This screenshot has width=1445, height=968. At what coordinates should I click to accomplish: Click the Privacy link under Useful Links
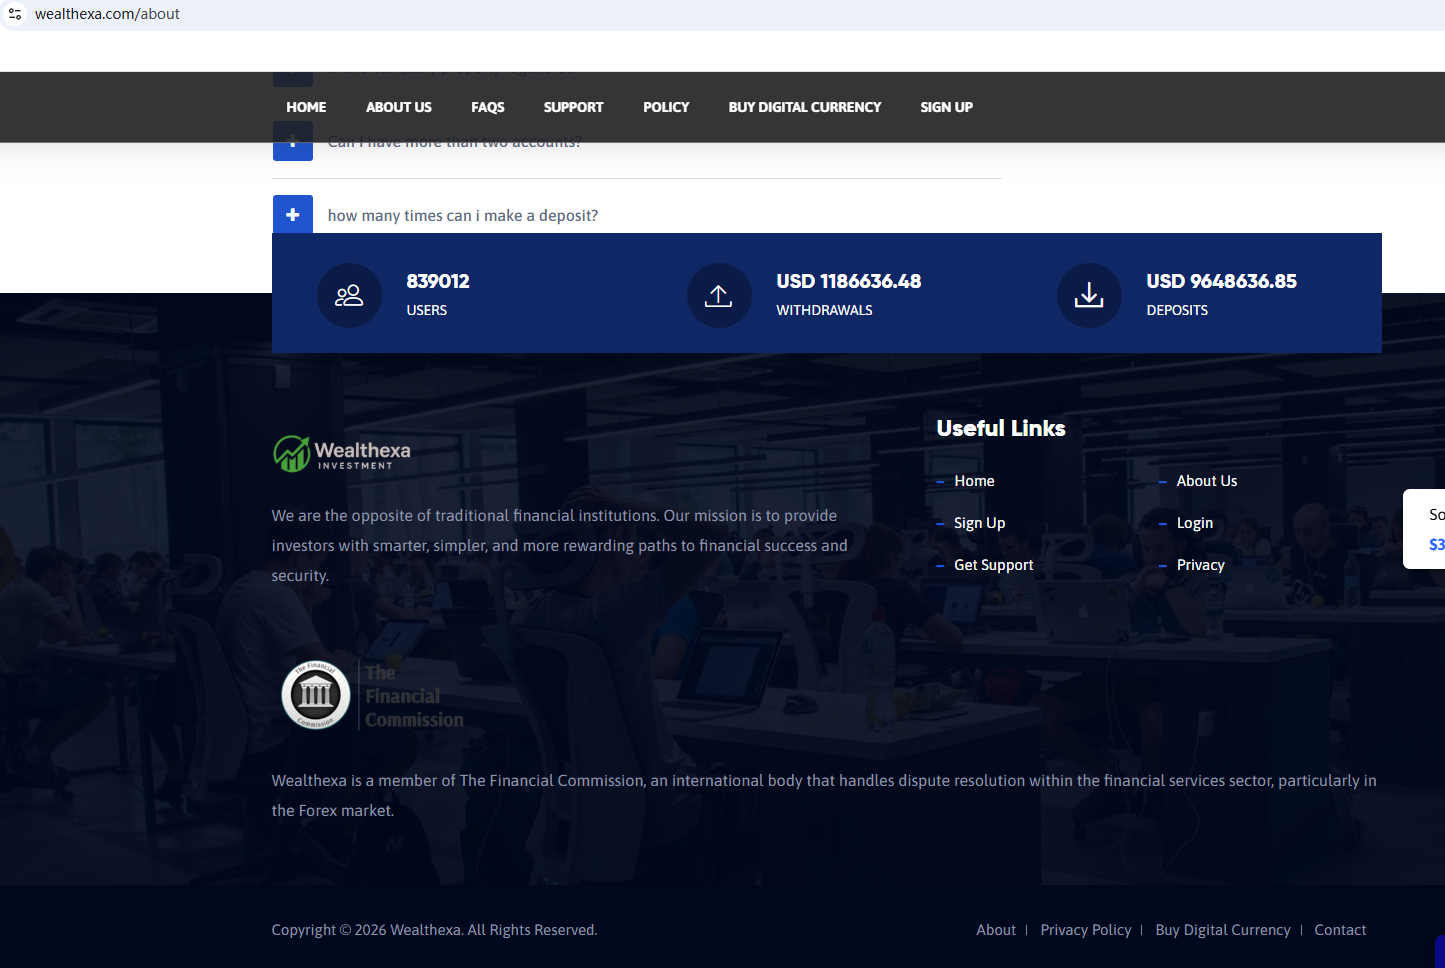(x=1200, y=565)
